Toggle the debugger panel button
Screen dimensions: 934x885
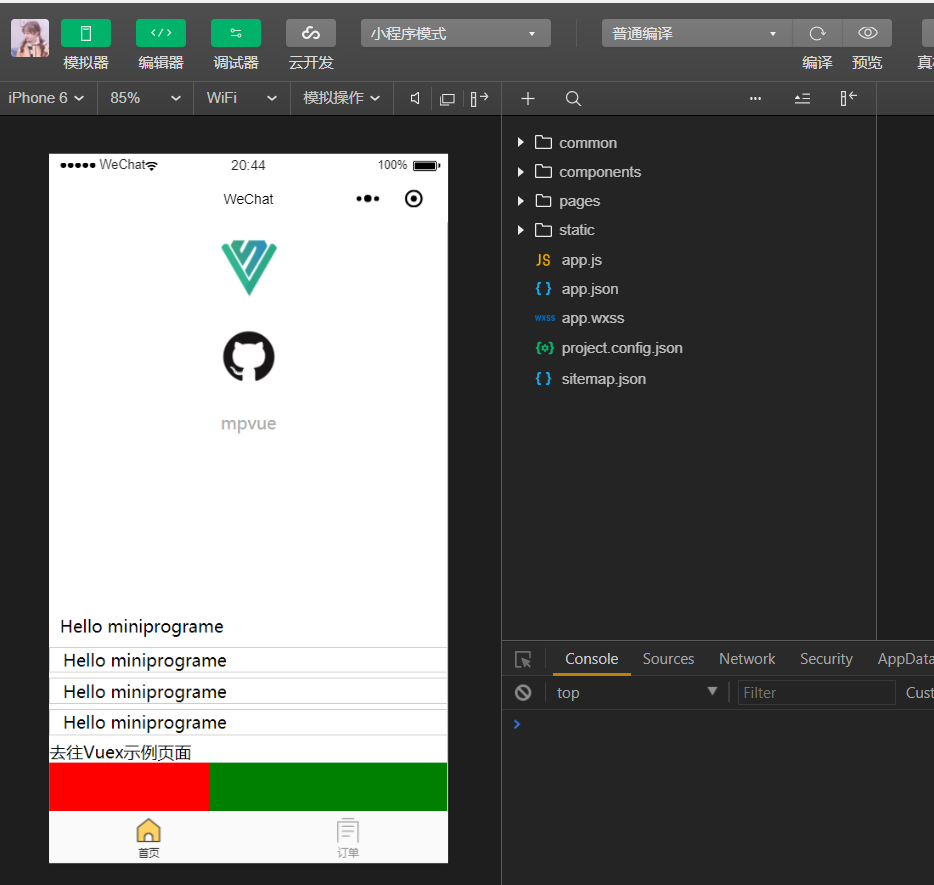[236, 33]
